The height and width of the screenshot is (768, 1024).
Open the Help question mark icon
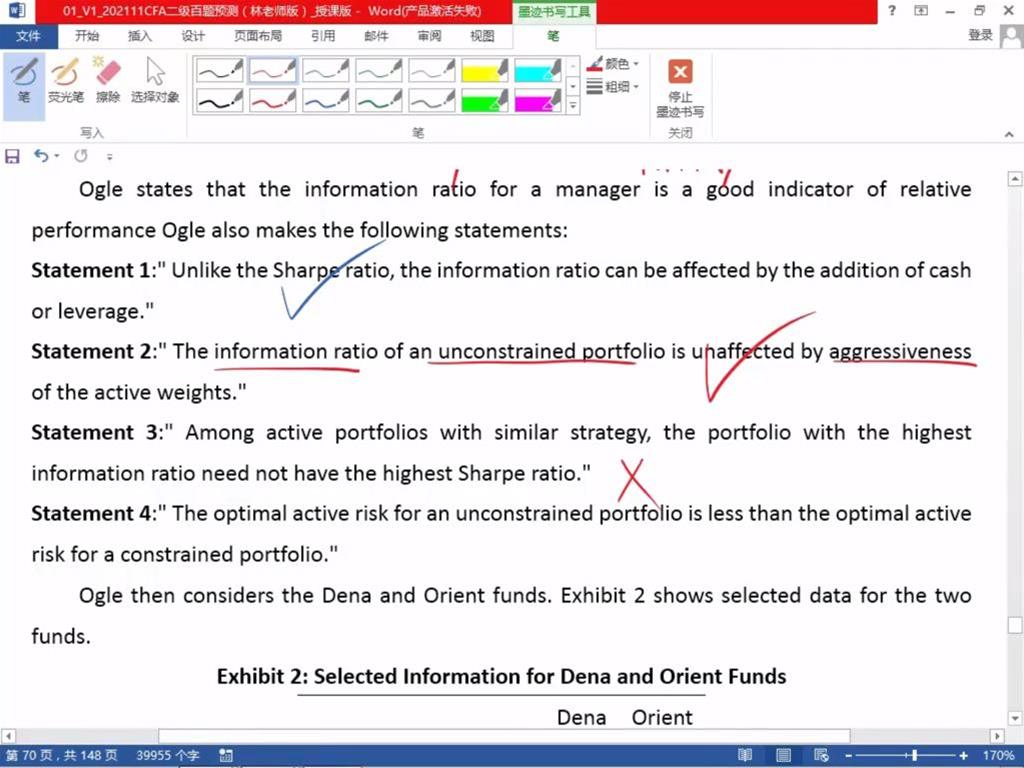[891, 11]
